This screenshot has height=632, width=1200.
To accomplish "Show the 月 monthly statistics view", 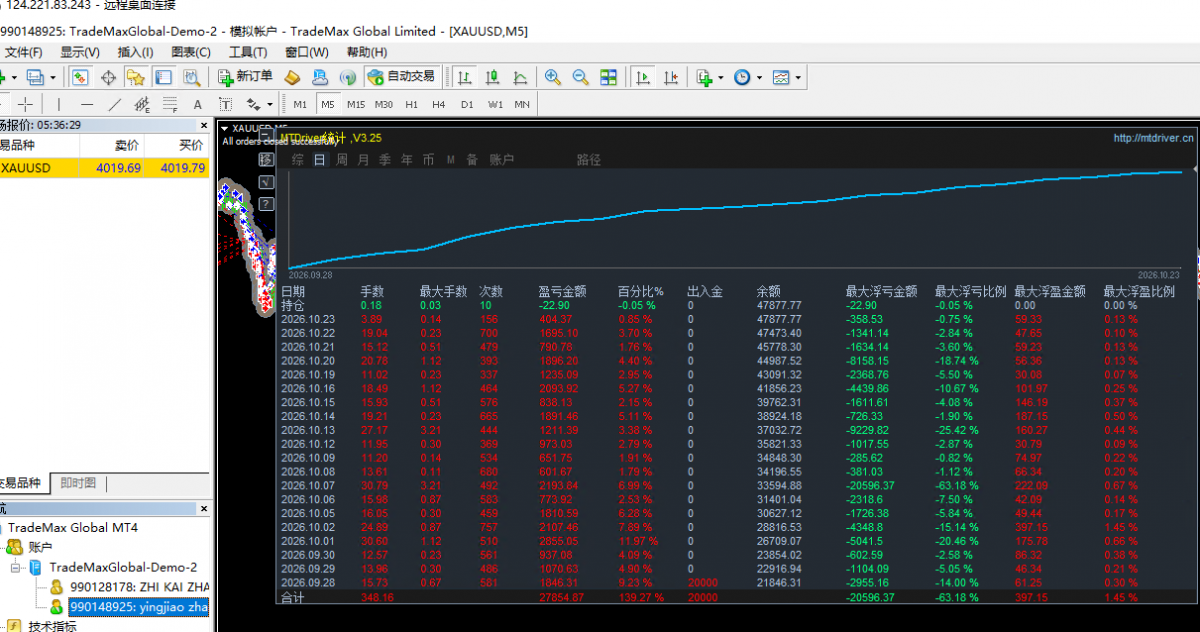I will (363, 159).
